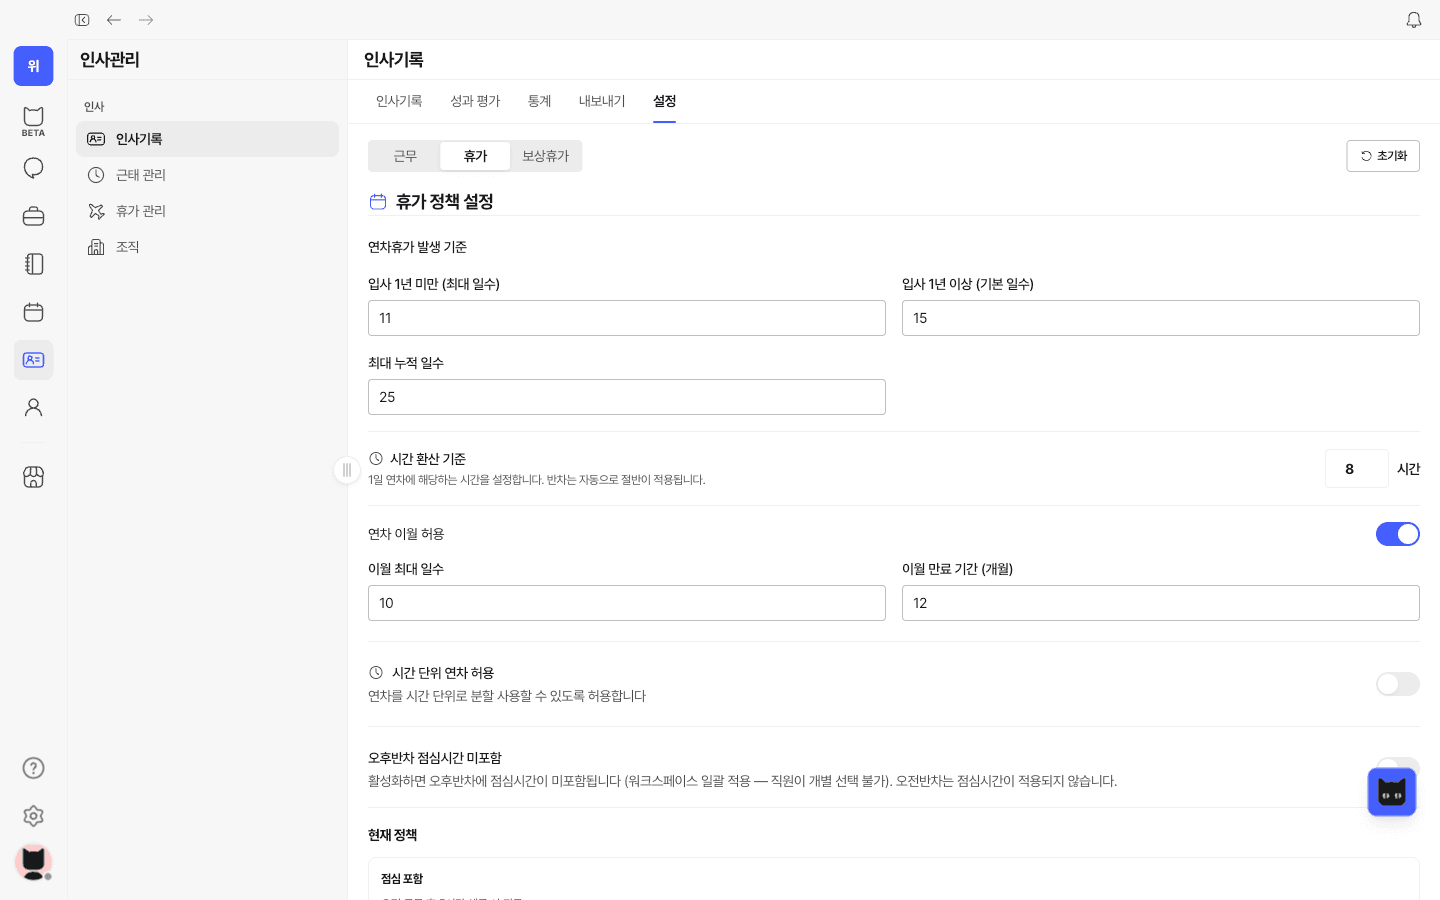Viewport: 1440px width, 900px height.
Task: Click the 초기화 reset button
Action: click(1383, 156)
